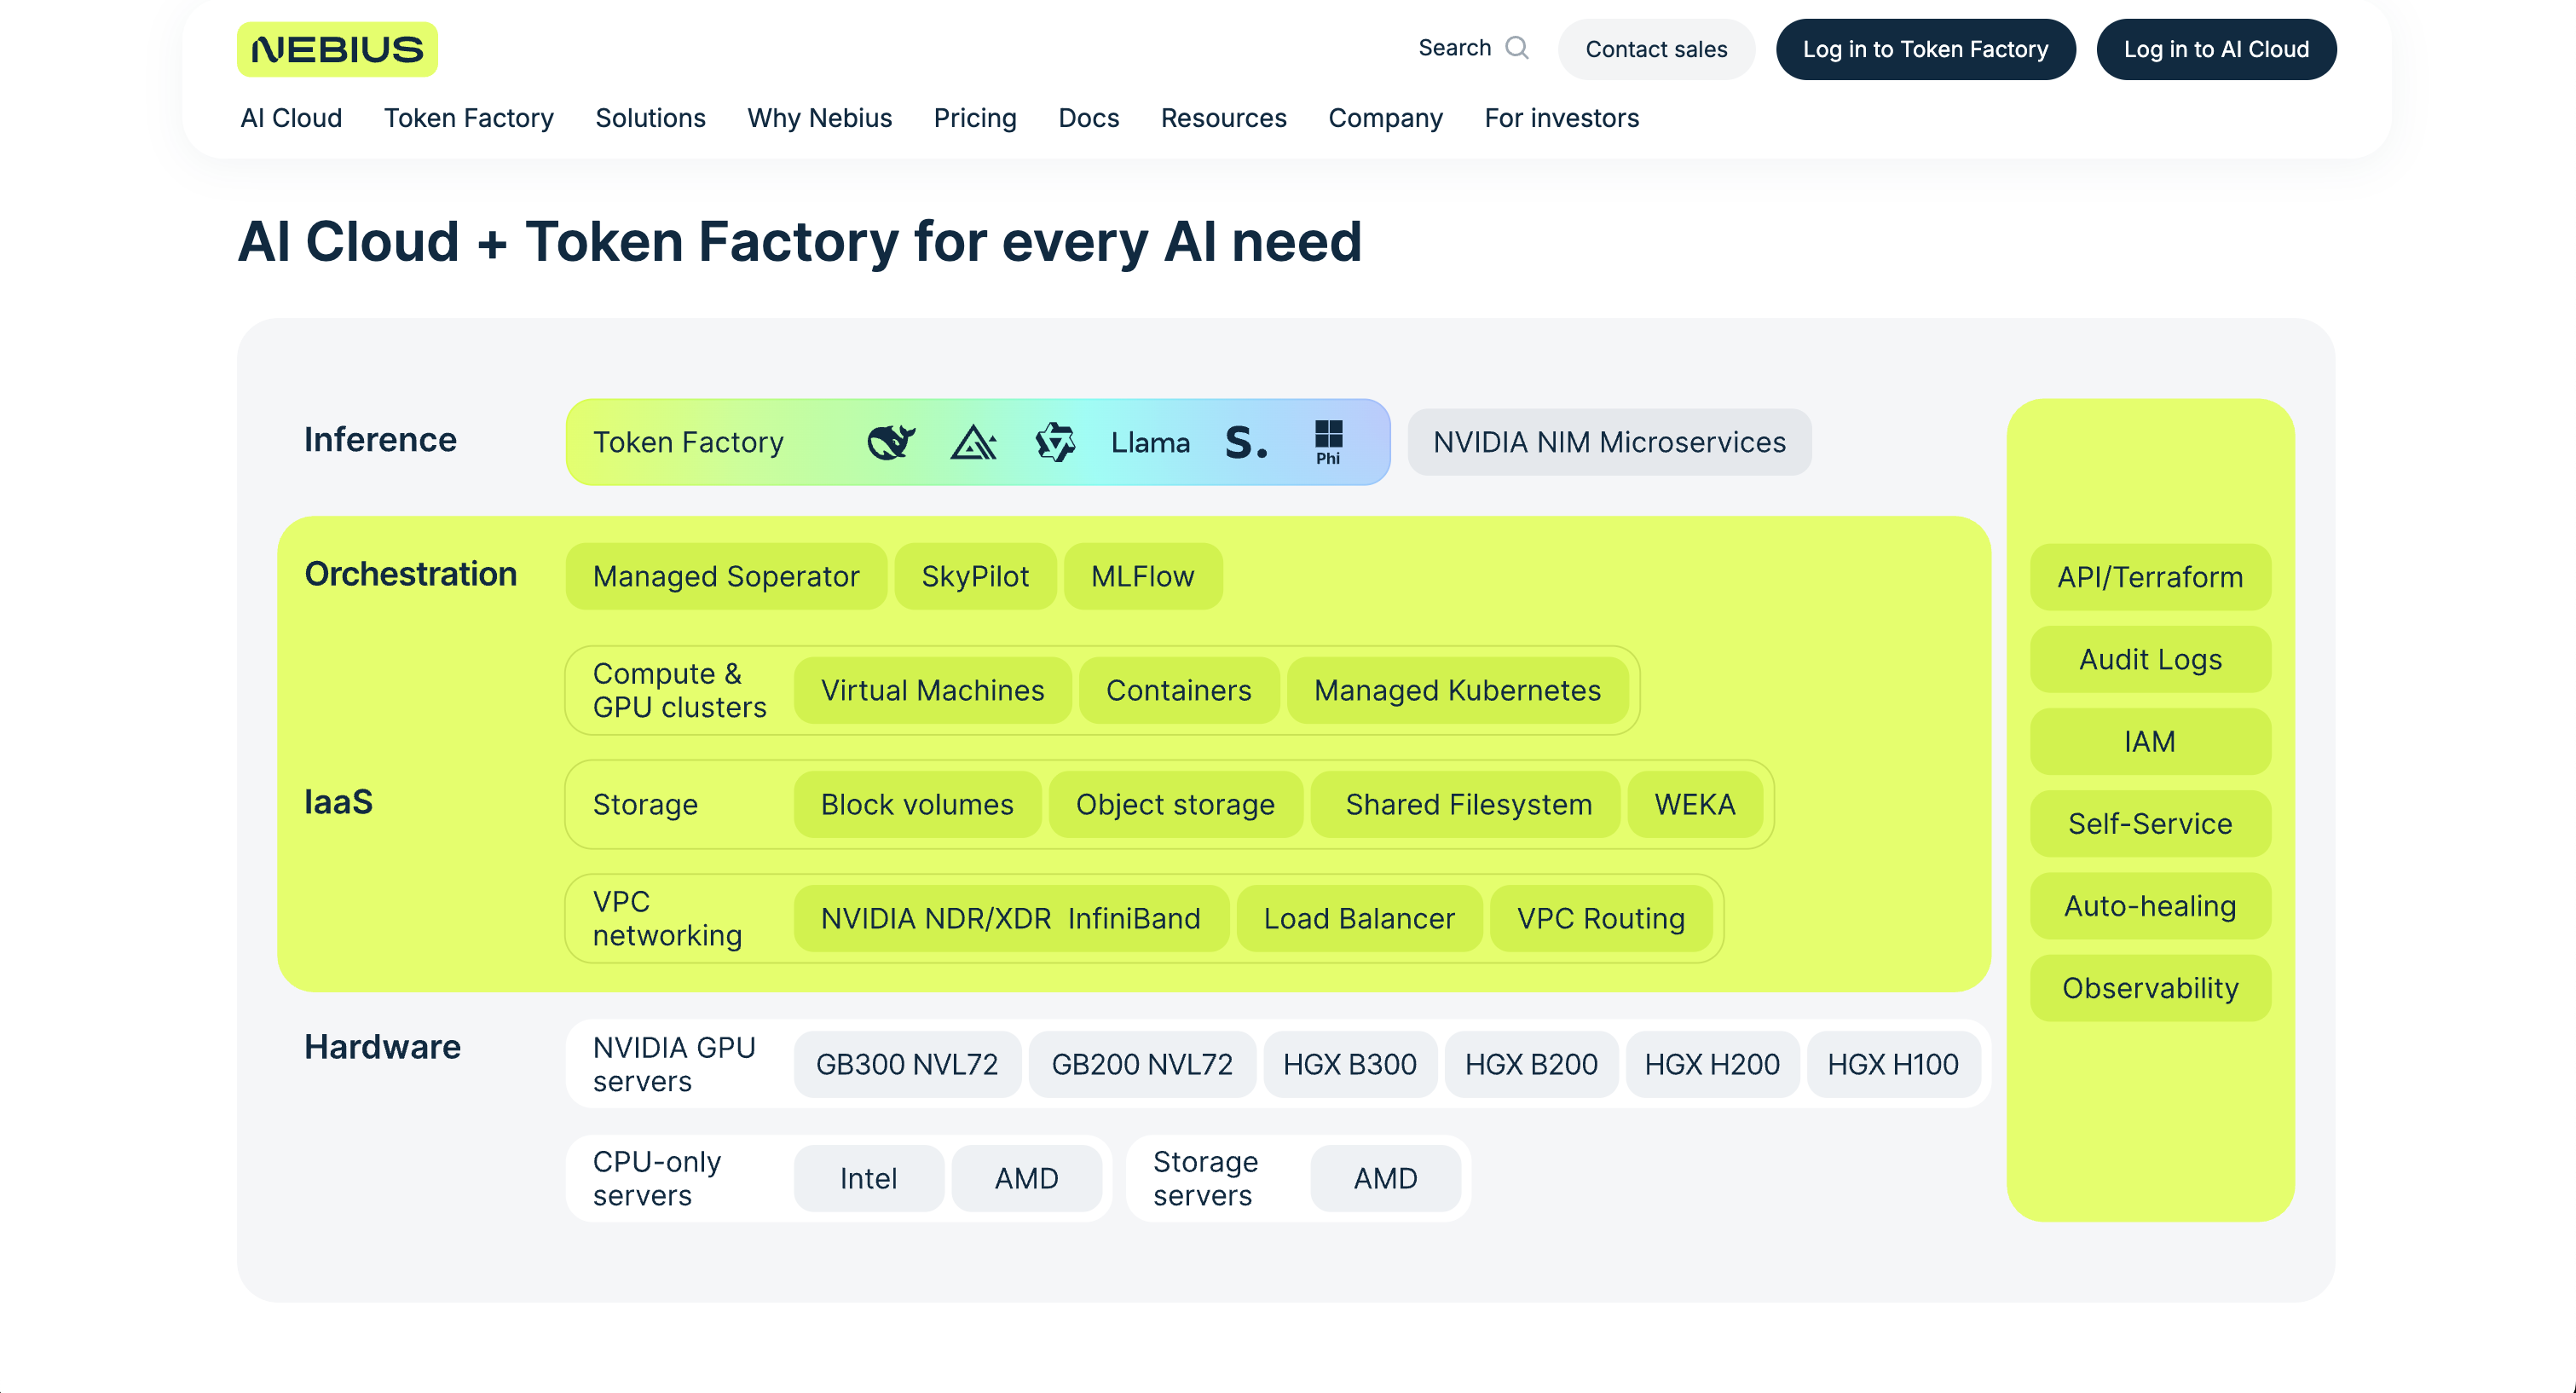The height and width of the screenshot is (1393, 2576).
Task: Click the 'Compute & GPU clusters' label
Action: tap(679, 690)
